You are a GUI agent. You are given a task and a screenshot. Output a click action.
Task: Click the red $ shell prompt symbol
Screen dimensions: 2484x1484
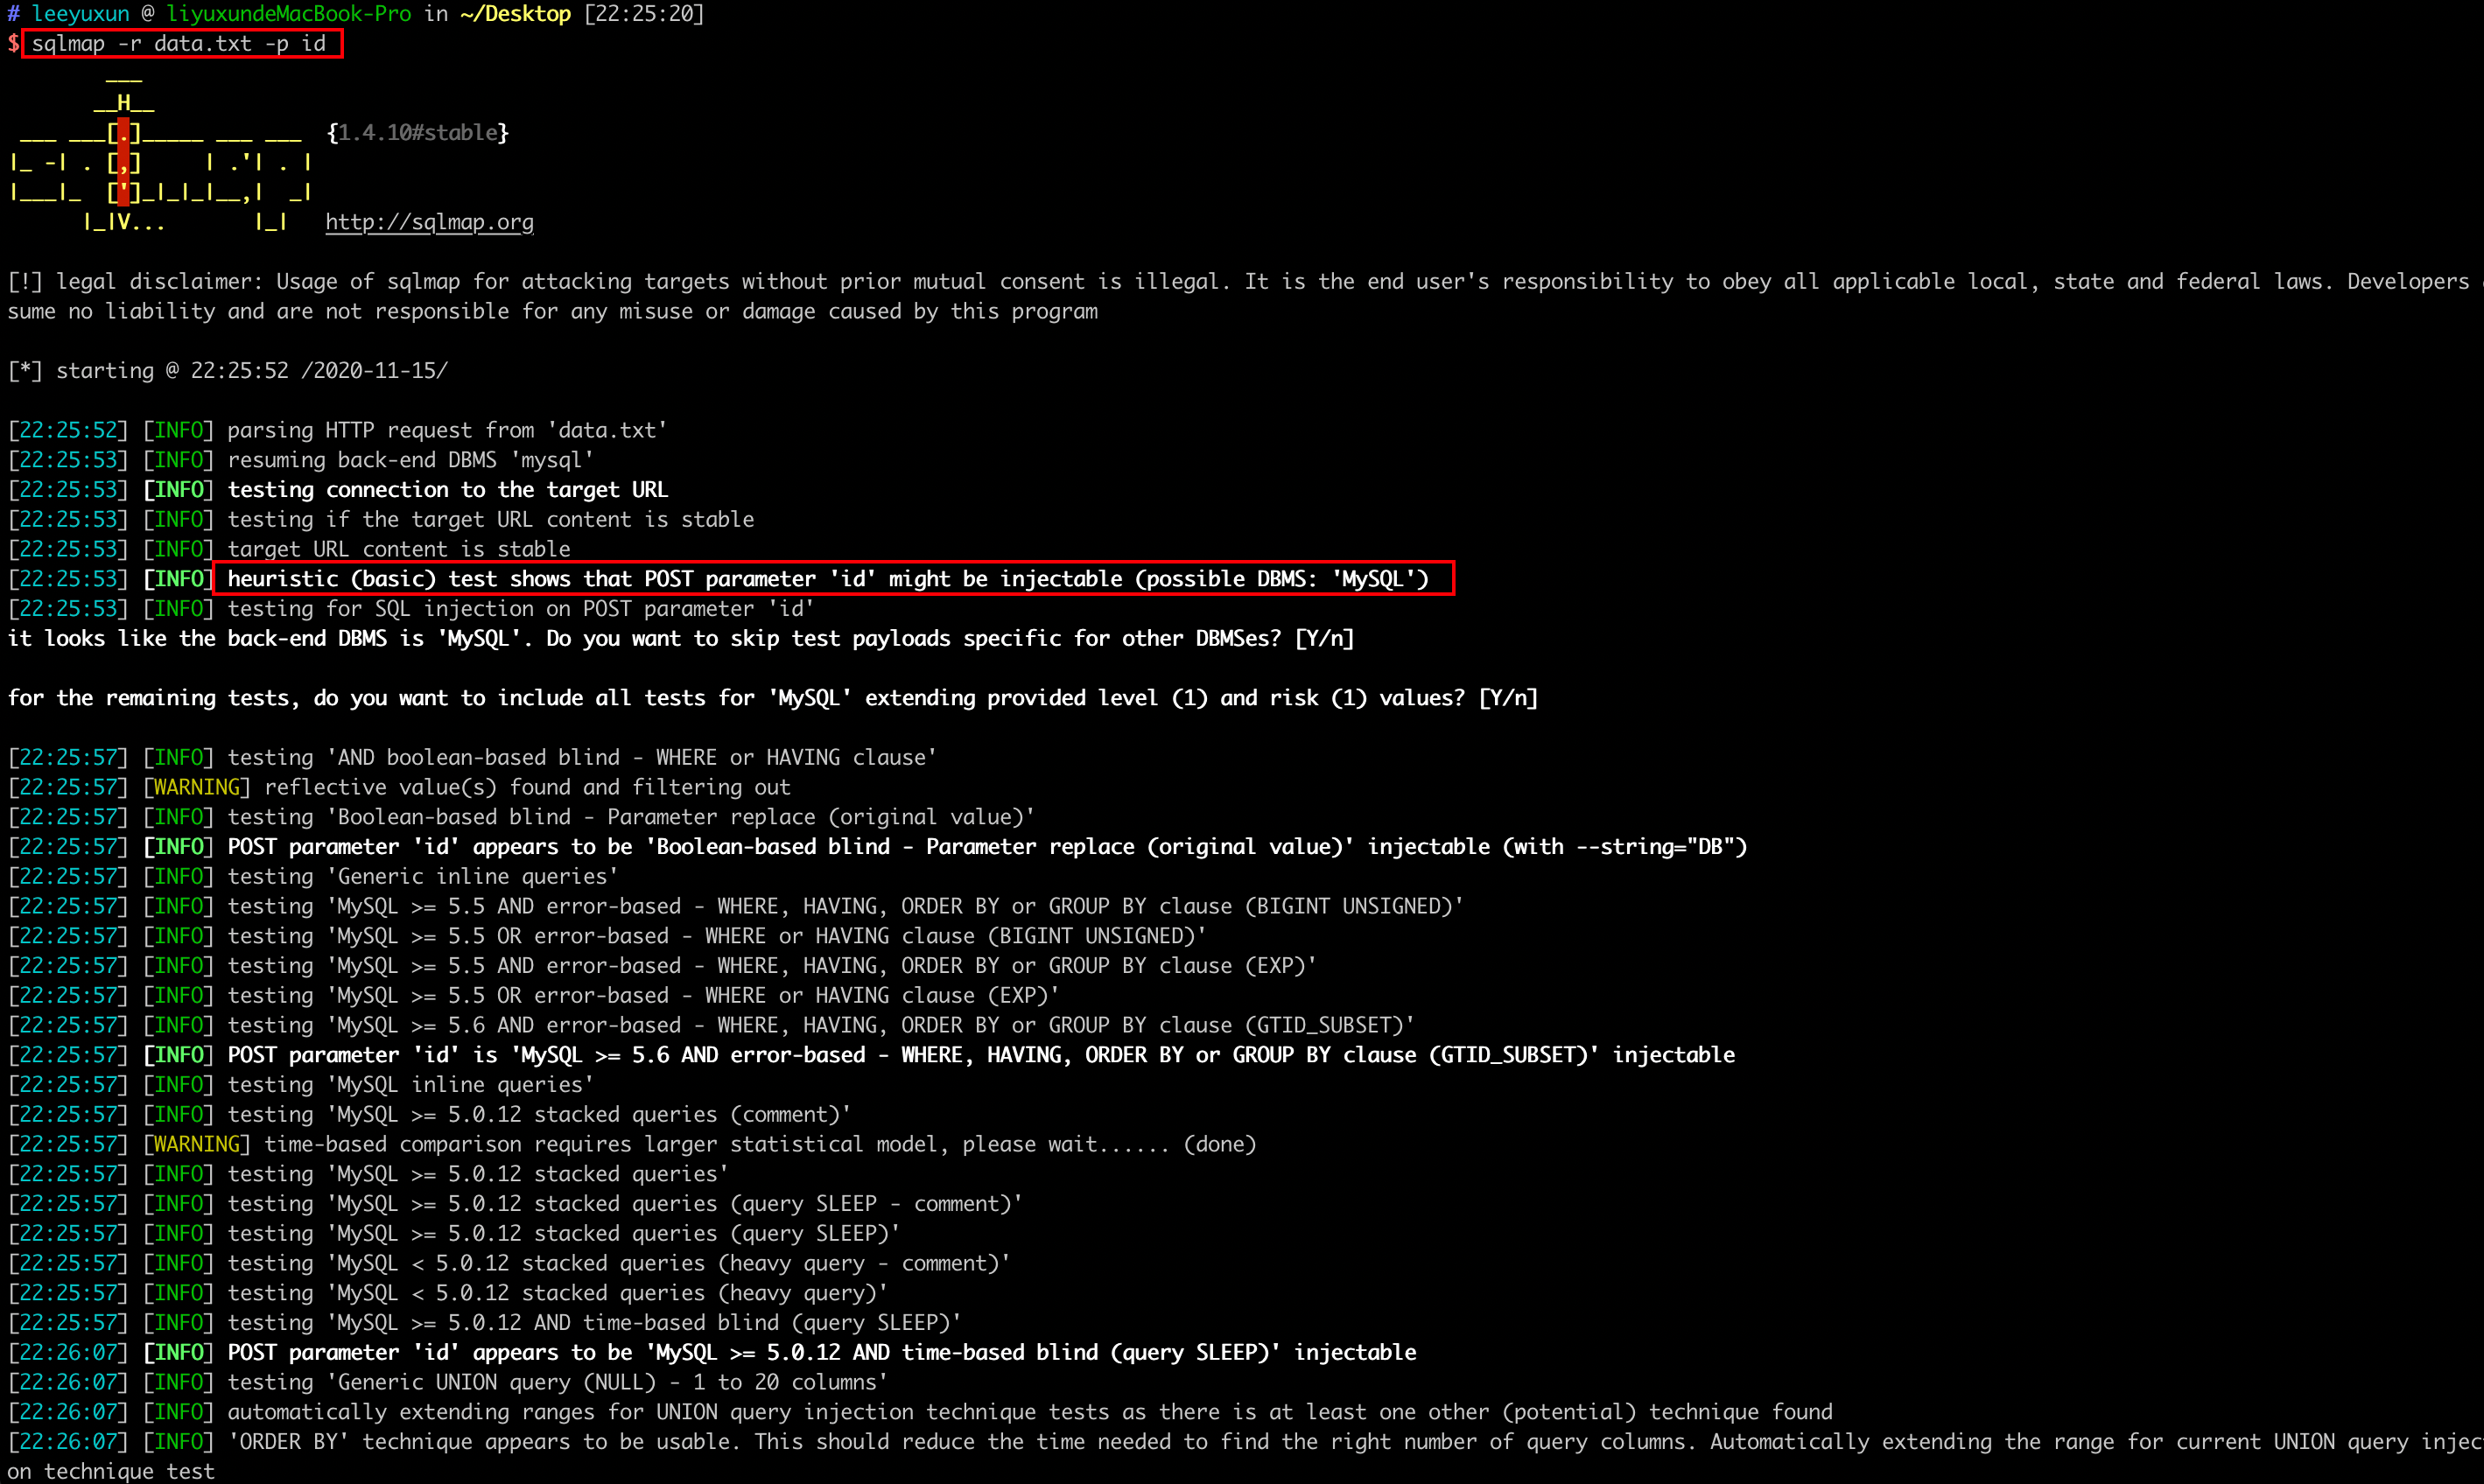click(x=13, y=44)
